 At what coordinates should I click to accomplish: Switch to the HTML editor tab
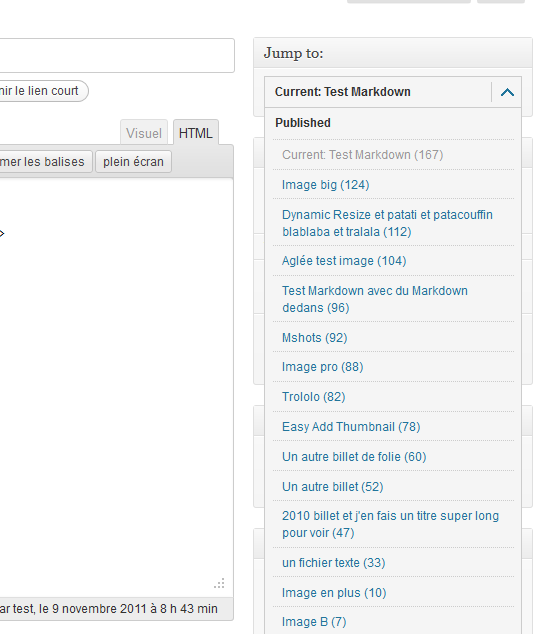click(196, 133)
